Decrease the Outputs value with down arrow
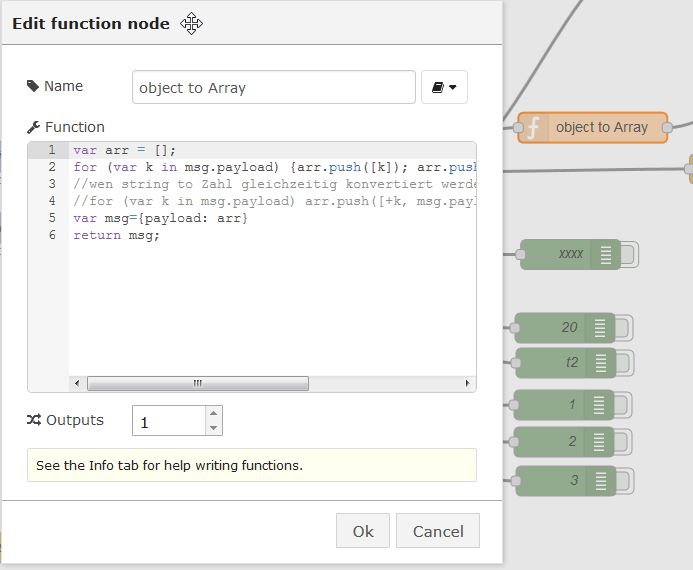 (x=214, y=428)
